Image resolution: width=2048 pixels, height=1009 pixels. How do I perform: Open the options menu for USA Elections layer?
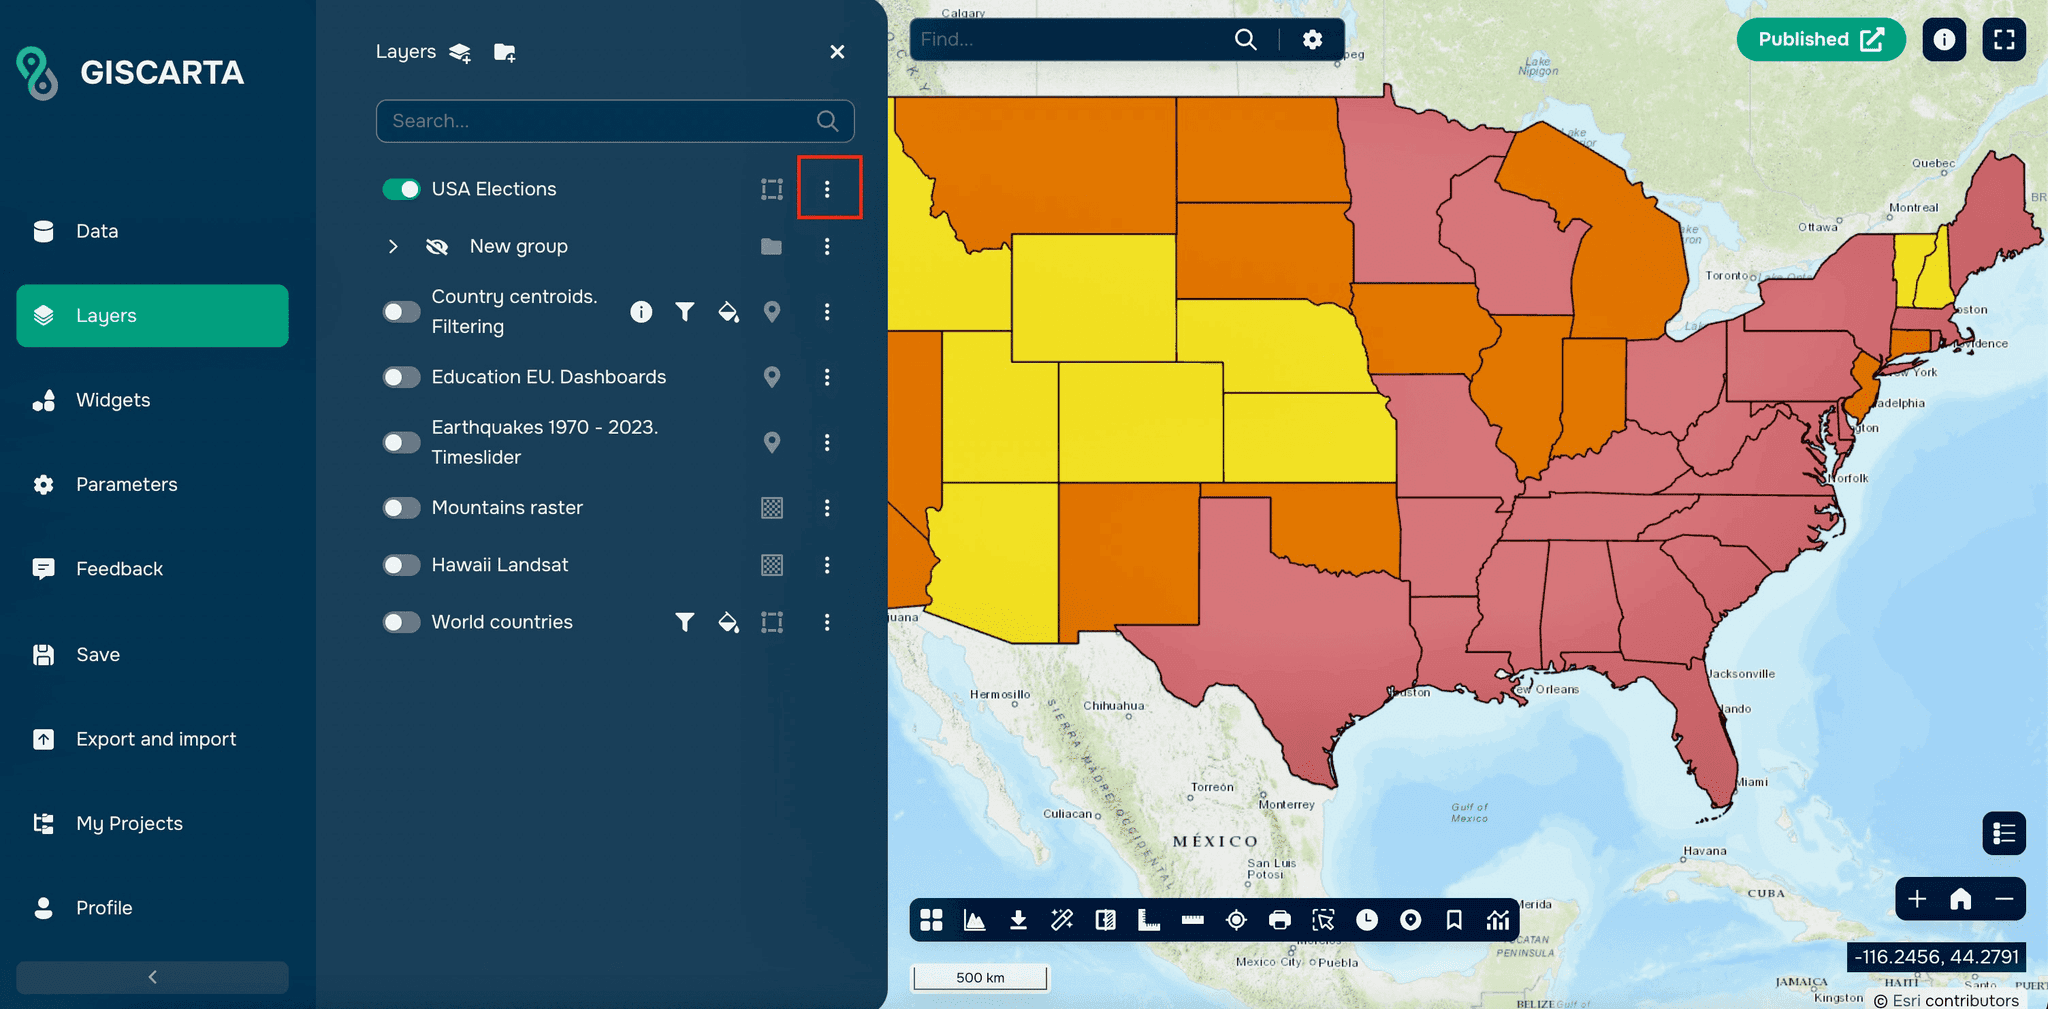pyautogui.click(x=828, y=188)
